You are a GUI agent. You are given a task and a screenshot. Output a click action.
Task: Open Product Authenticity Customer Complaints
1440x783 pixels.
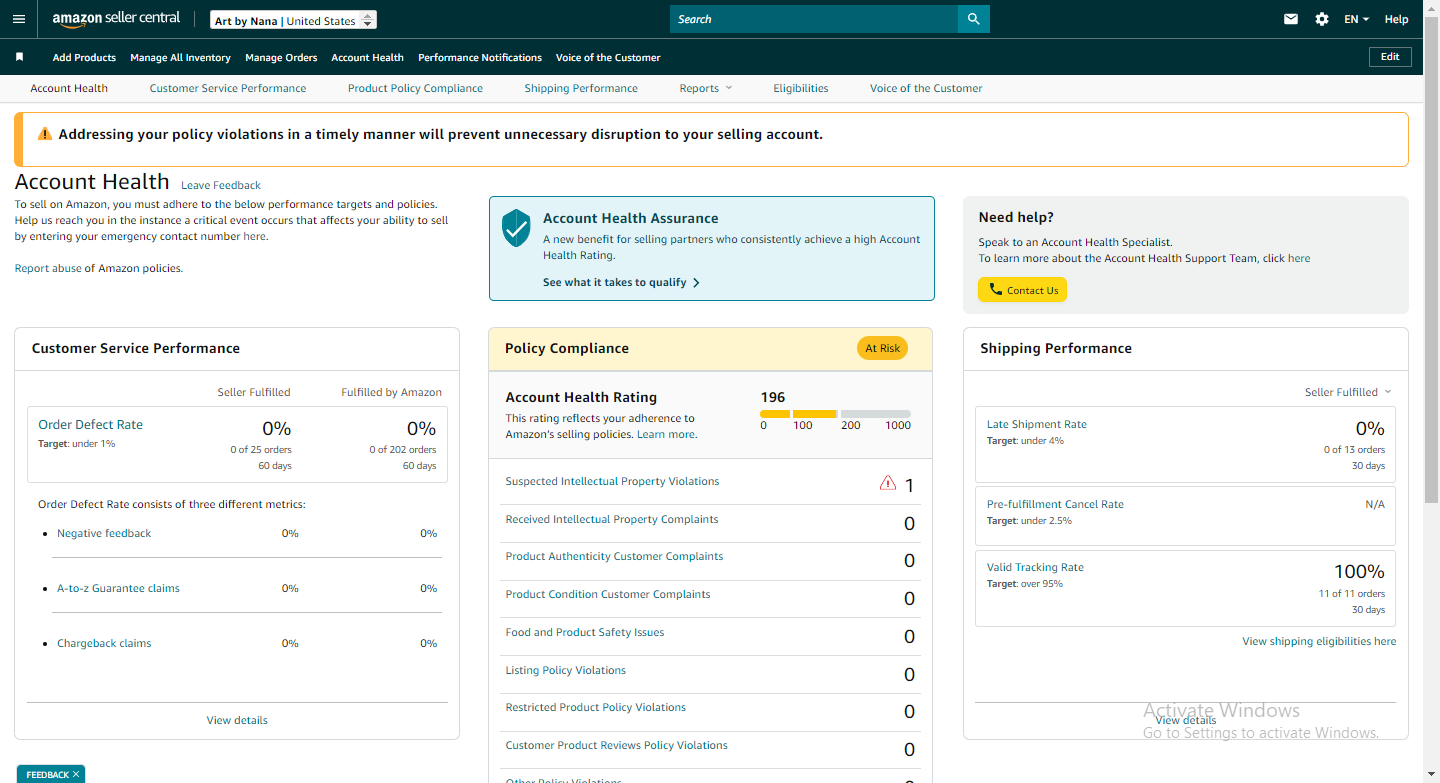614,556
